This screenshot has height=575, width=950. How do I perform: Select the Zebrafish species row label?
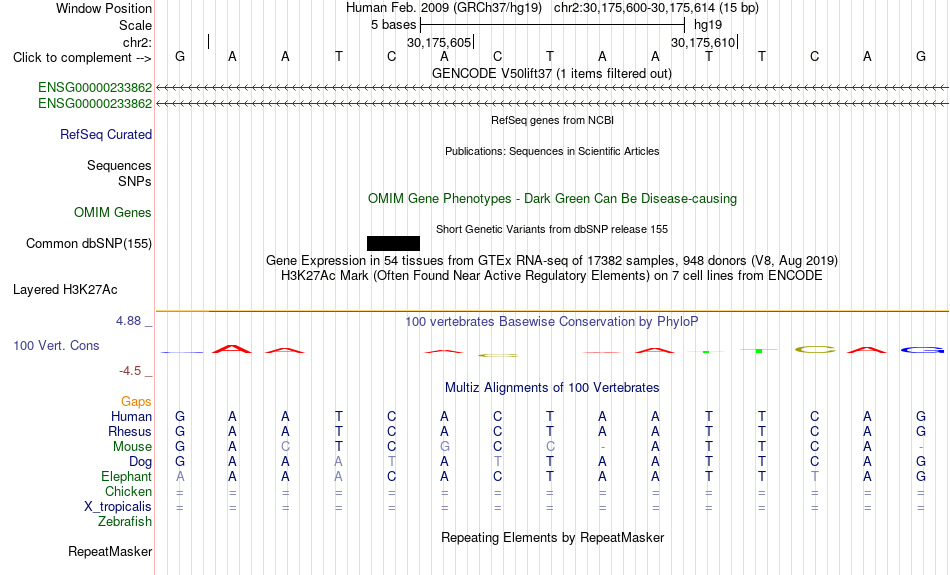125,521
